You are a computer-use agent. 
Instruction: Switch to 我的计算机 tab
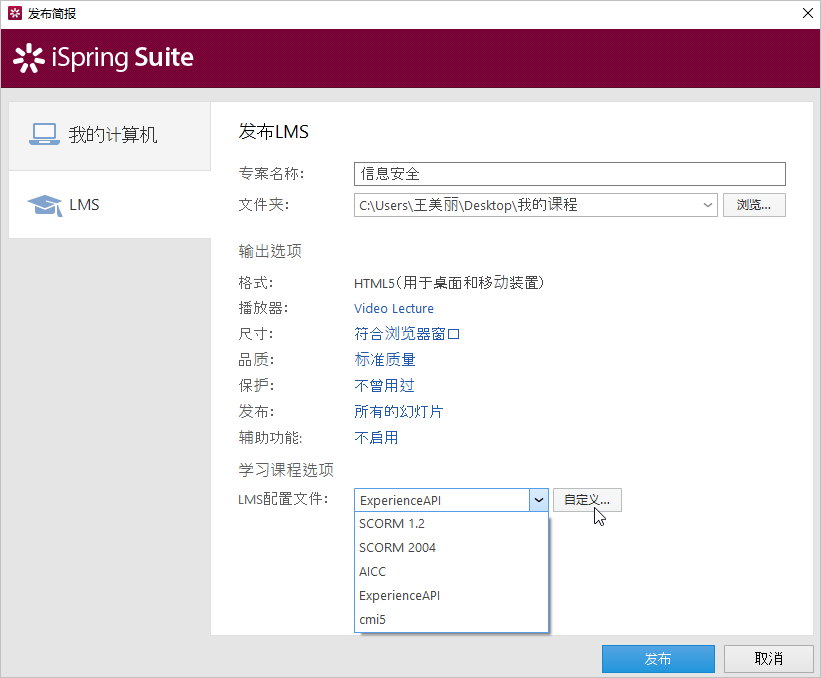(x=109, y=136)
